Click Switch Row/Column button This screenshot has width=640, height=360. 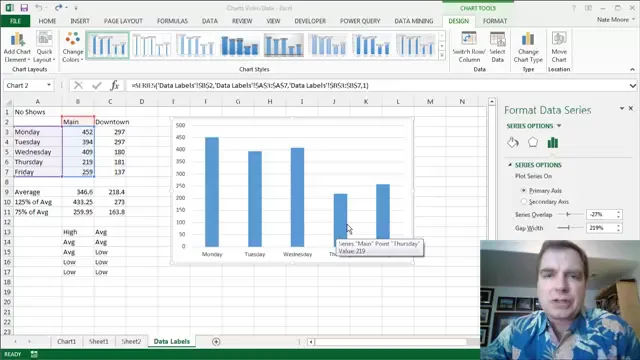(469, 47)
